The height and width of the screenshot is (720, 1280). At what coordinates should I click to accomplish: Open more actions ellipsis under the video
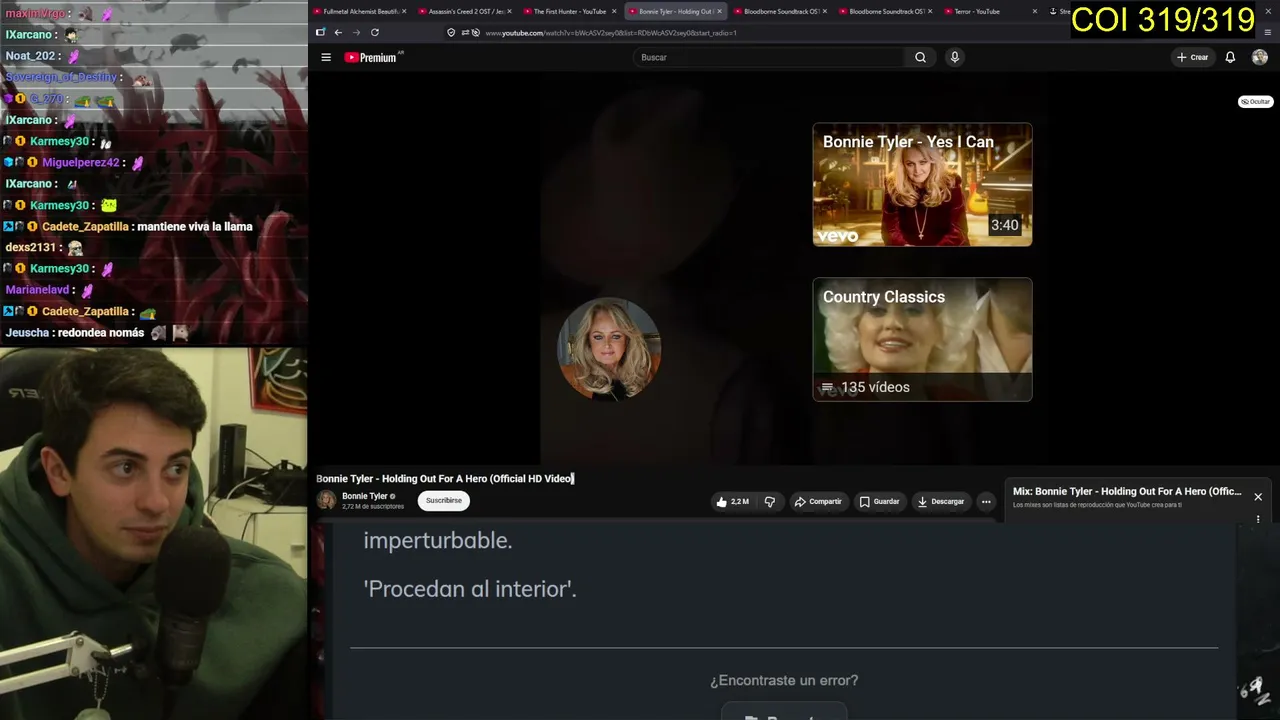click(x=986, y=502)
